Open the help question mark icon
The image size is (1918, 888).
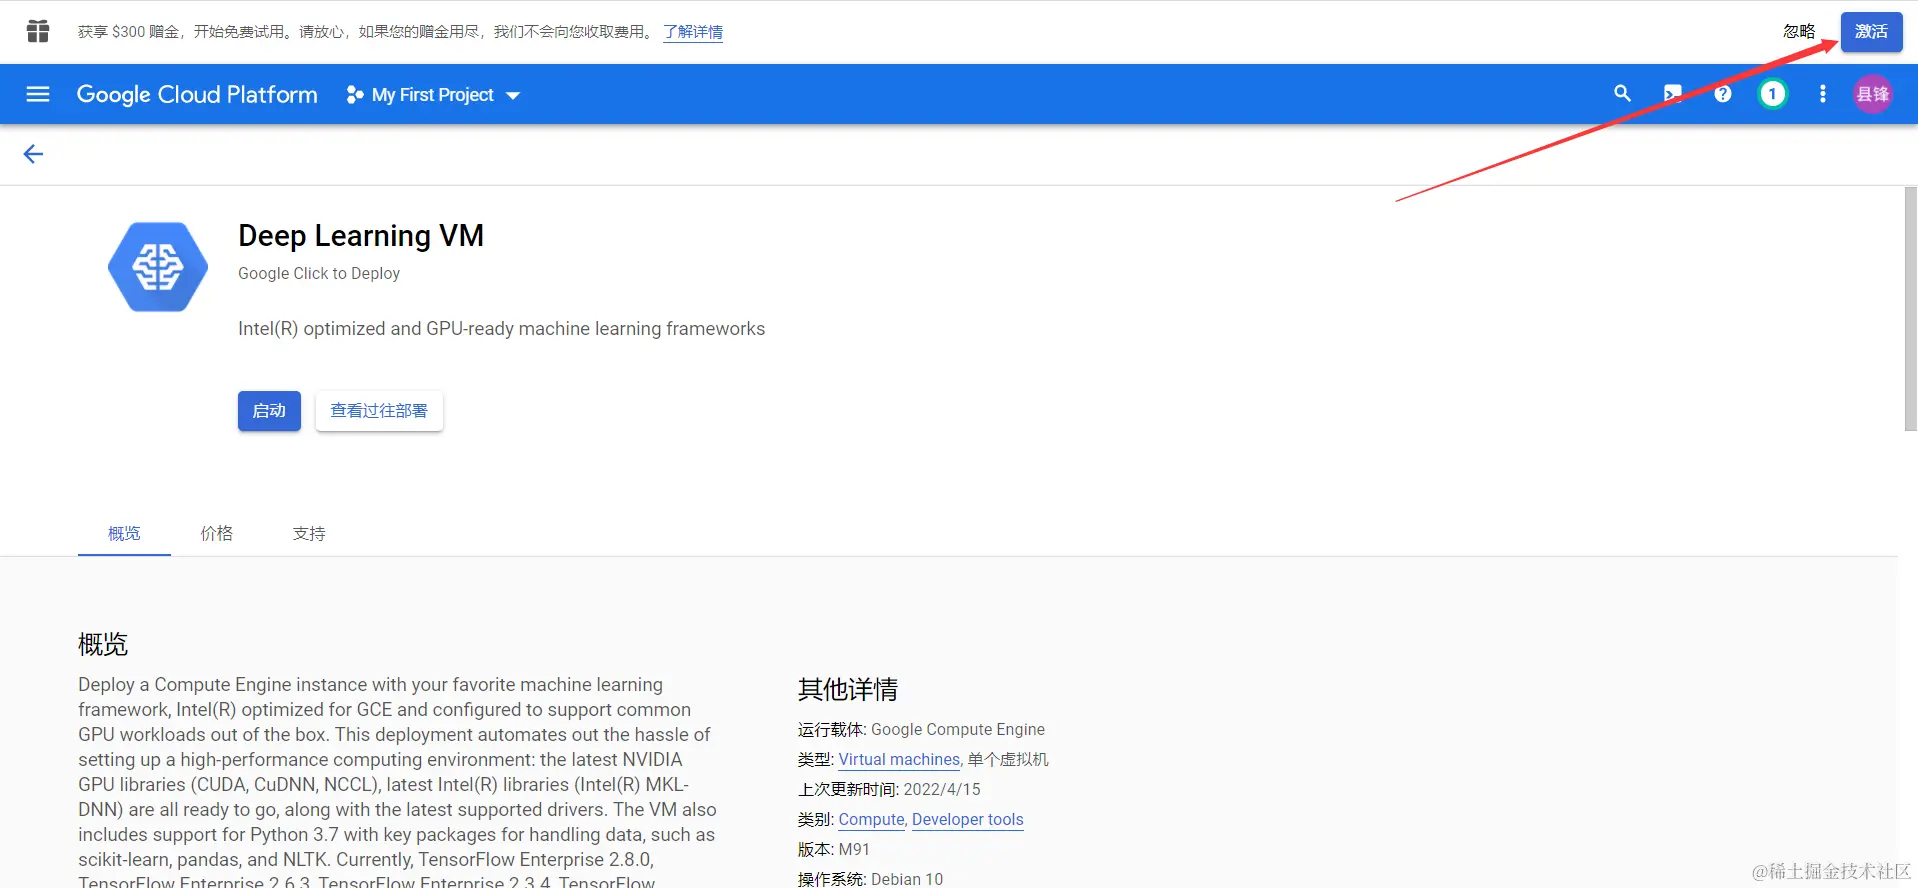coord(1722,94)
